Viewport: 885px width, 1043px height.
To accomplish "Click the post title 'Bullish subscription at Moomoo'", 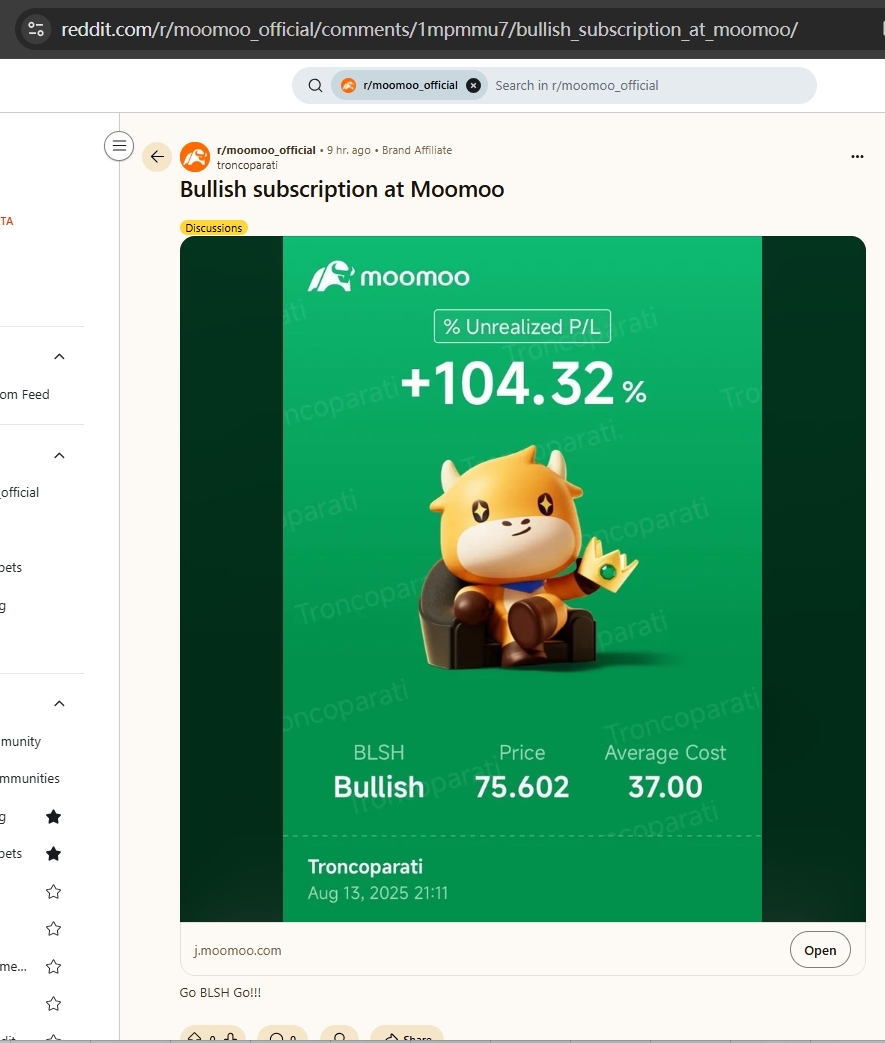I will click(x=342, y=190).
